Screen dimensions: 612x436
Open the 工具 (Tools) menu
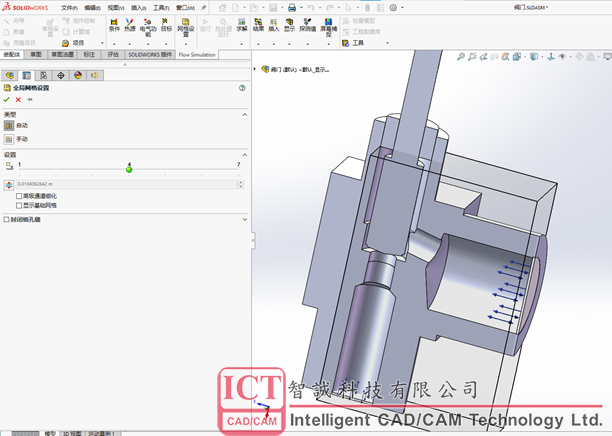161,8
